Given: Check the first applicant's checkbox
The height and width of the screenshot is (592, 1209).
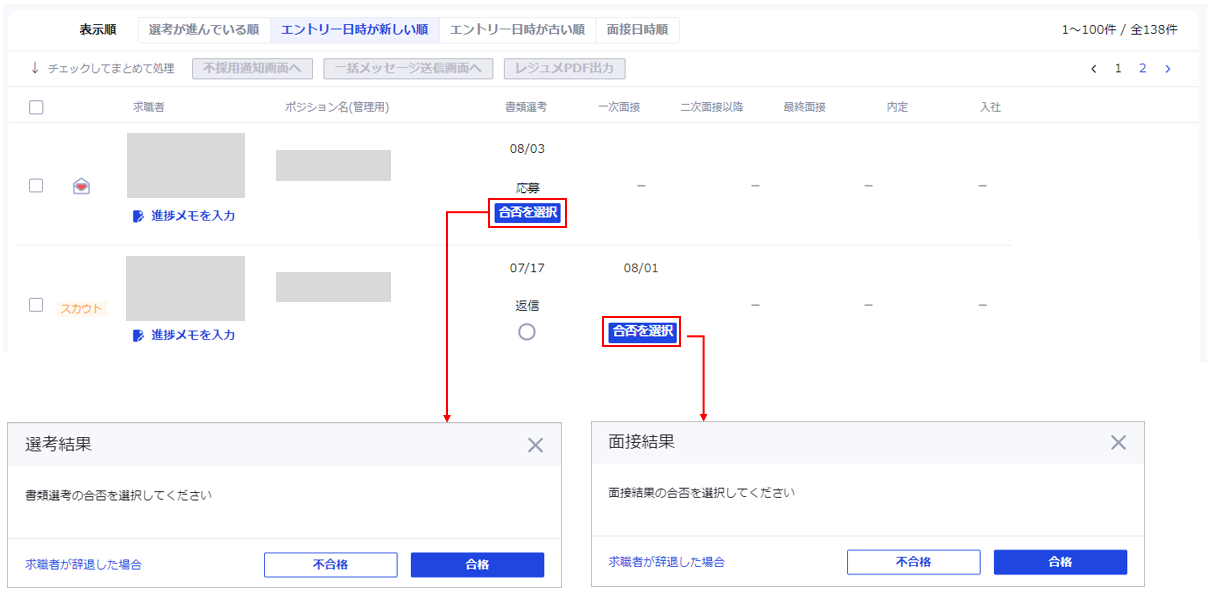Looking at the screenshot, I should [x=36, y=185].
